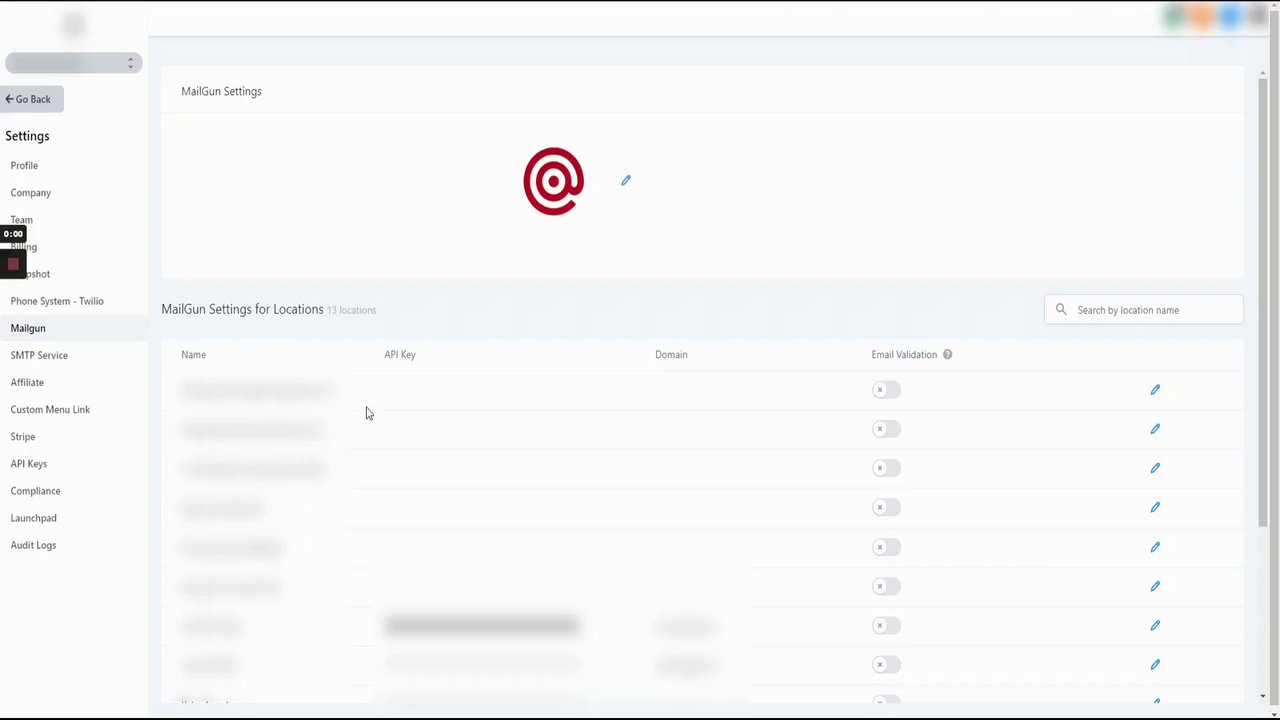Click the edit pencil in the fifth location row
This screenshot has height=720, width=1280.
pyautogui.click(x=1155, y=547)
